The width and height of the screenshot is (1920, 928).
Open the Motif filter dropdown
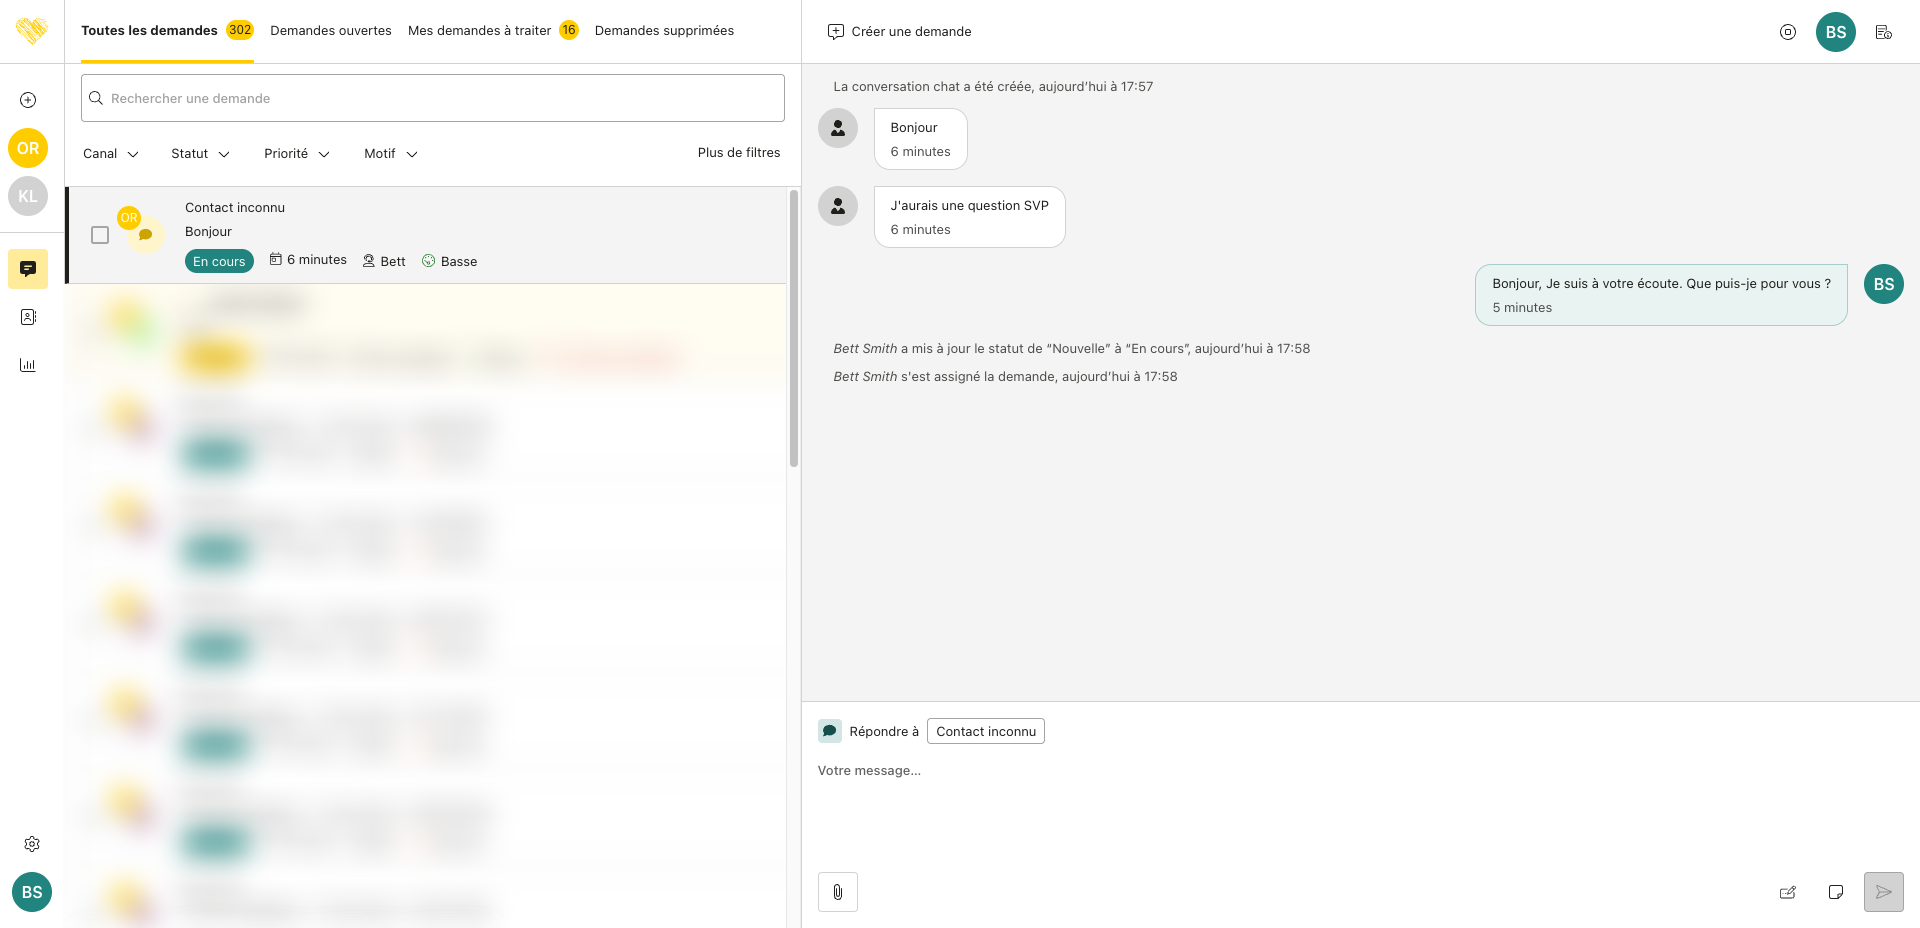coord(390,154)
